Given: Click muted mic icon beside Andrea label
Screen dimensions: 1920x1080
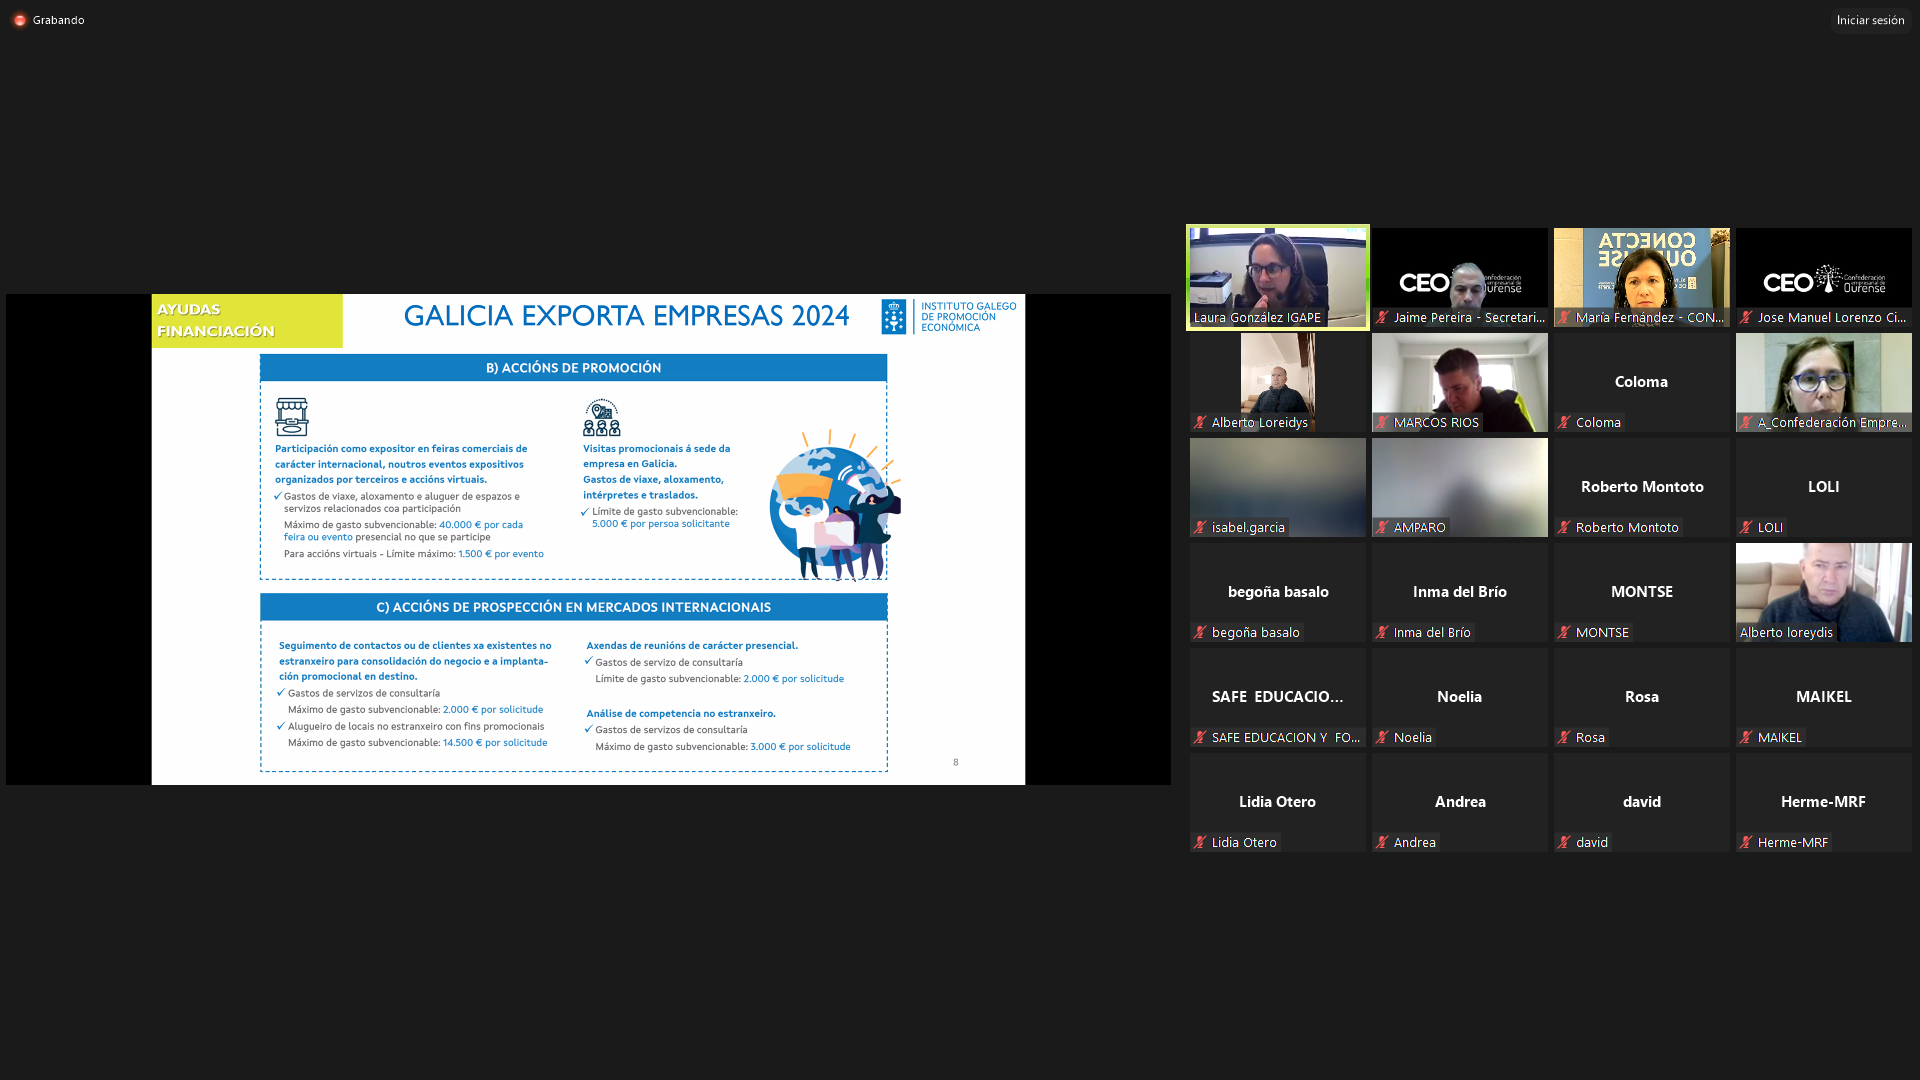Looking at the screenshot, I should tap(1382, 843).
